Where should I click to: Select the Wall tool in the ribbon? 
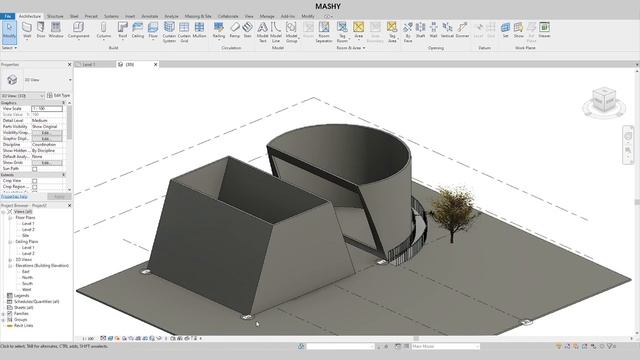click(x=27, y=30)
